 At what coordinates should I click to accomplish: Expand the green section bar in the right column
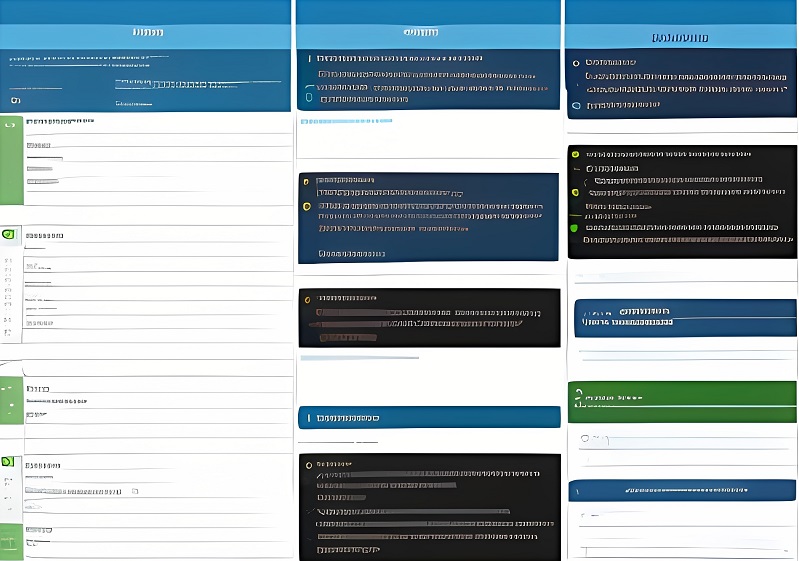pyautogui.click(x=682, y=401)
